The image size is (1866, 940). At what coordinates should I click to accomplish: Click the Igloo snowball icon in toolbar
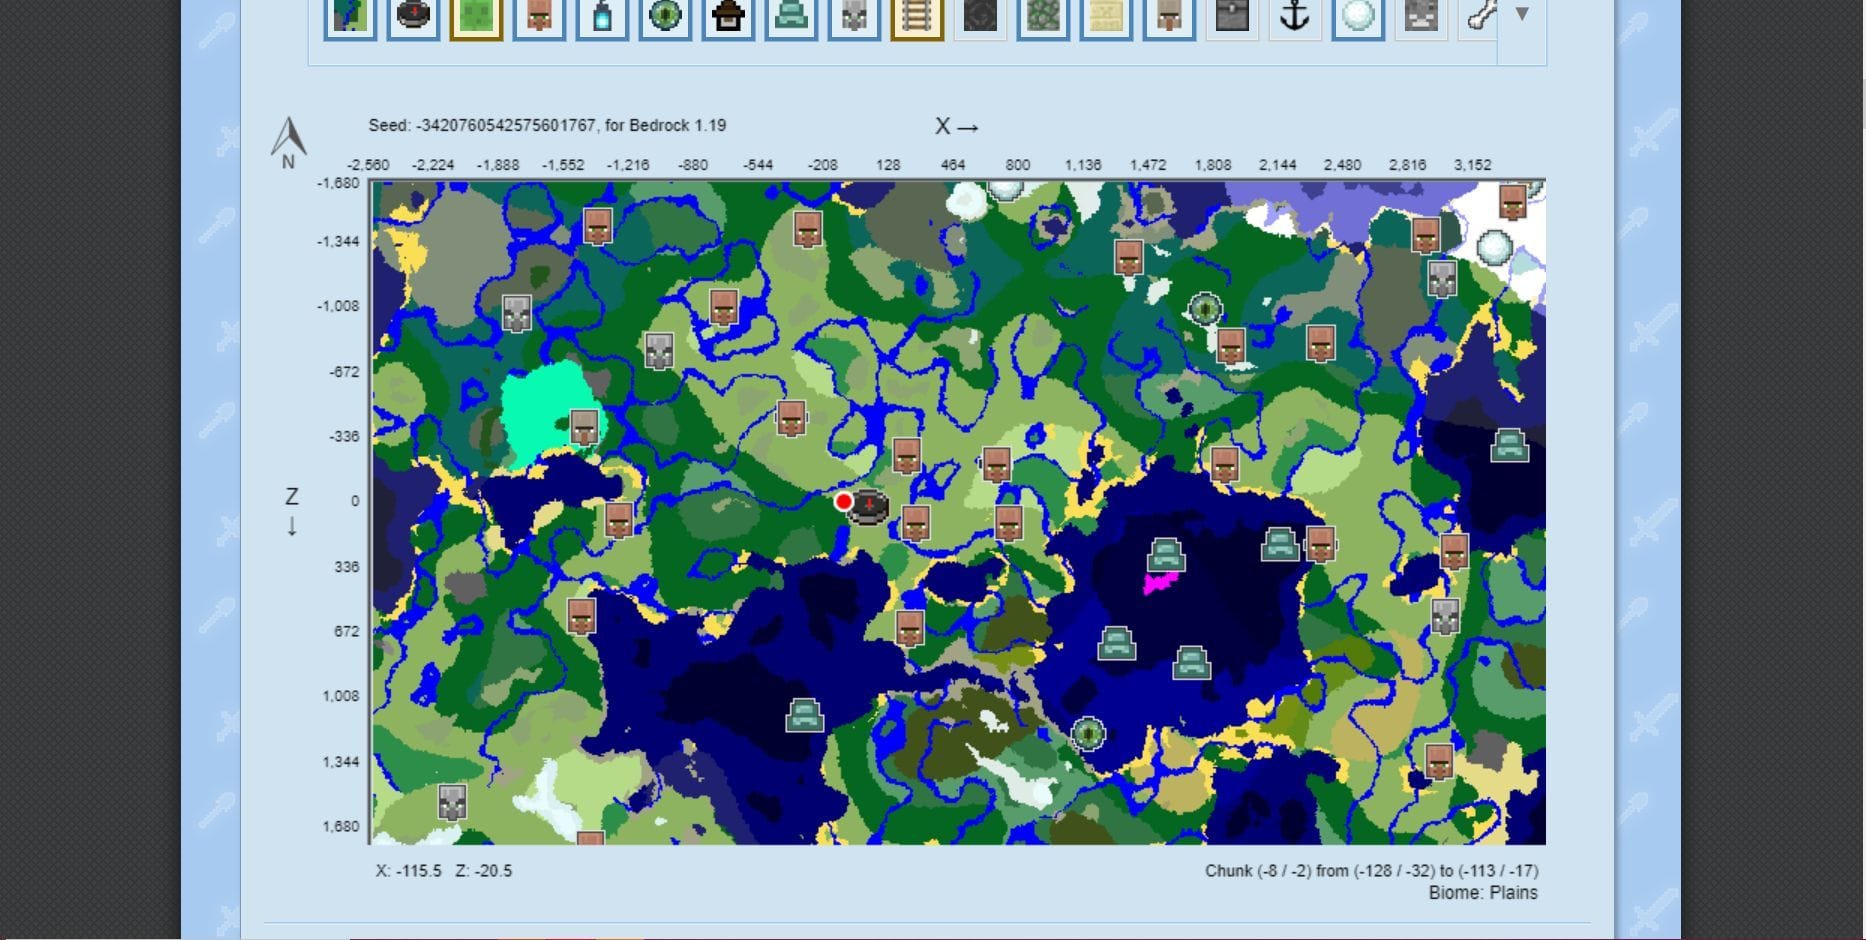(1358, 17)
